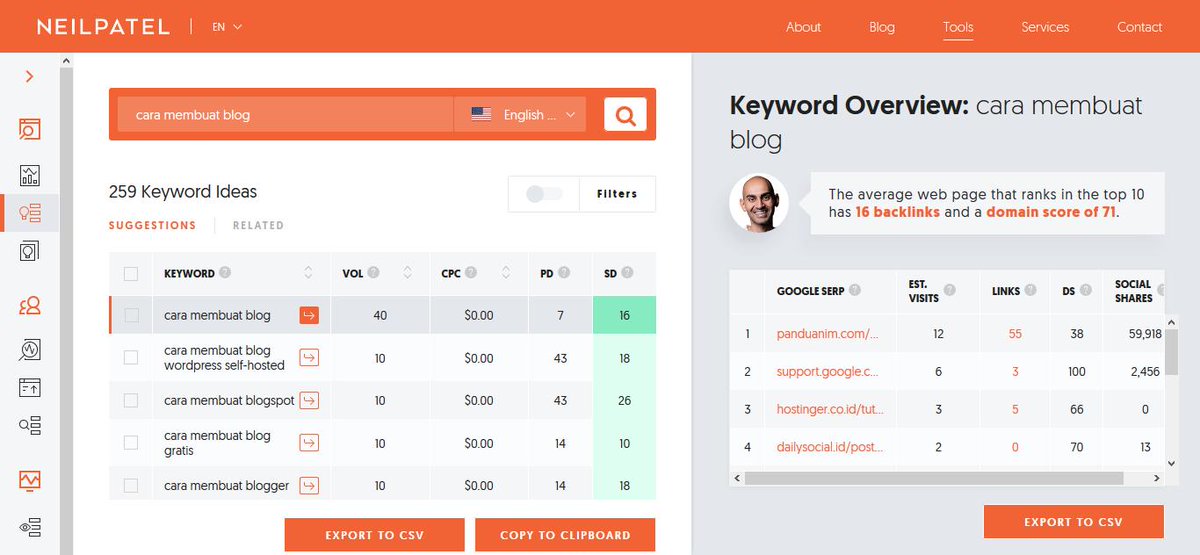Export Google SERP results to CSV
Screen dimensions: 1200x555
[x=1073, y=522]
